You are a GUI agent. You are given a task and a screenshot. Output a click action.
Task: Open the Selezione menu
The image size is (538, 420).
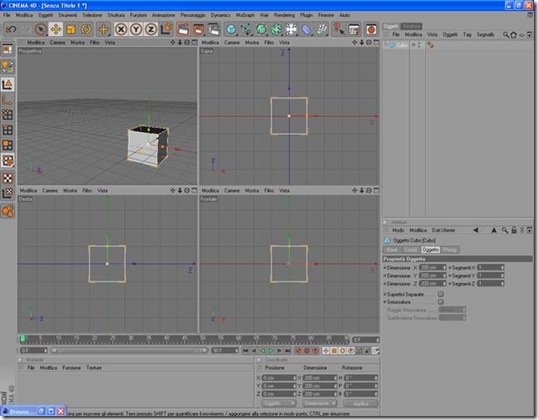(92, 15)
